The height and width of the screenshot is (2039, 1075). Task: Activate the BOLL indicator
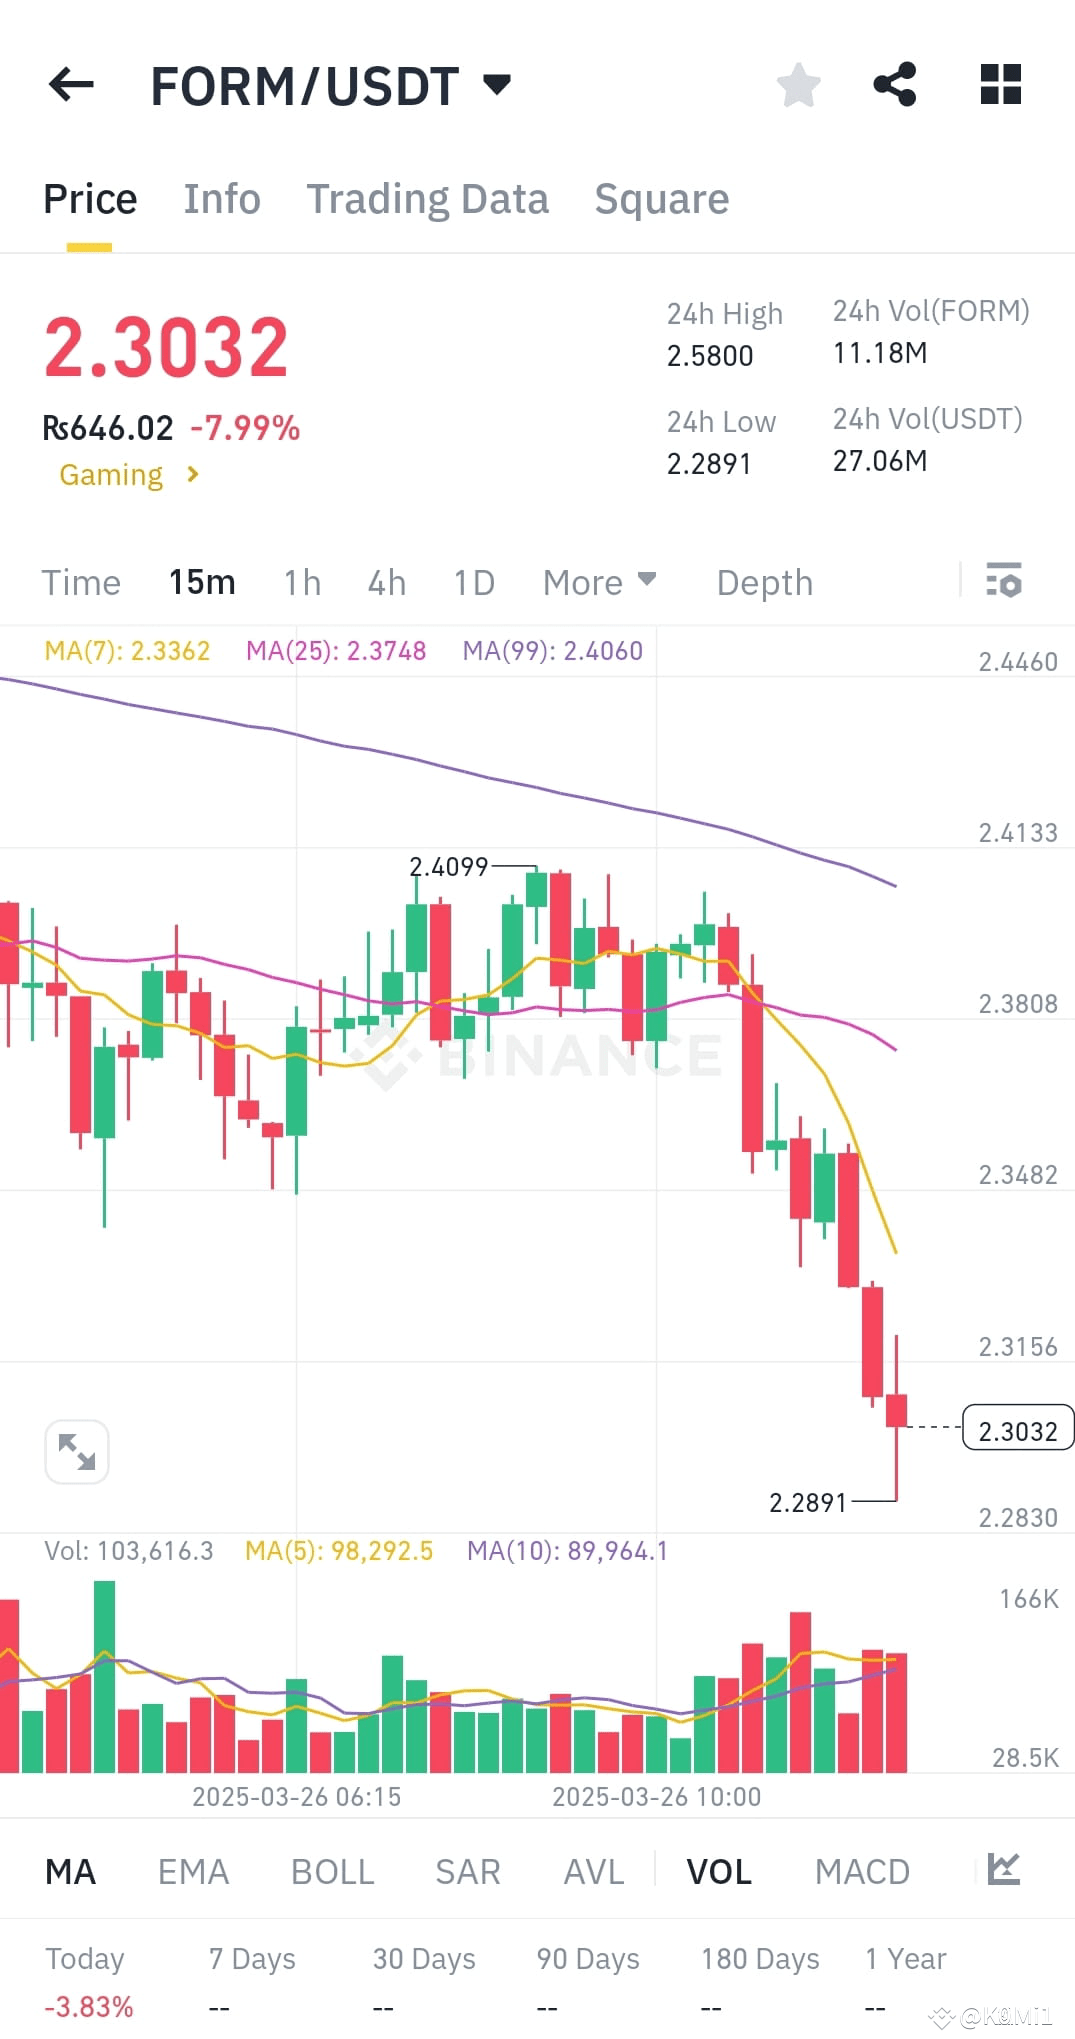(x=332, y=1869)
